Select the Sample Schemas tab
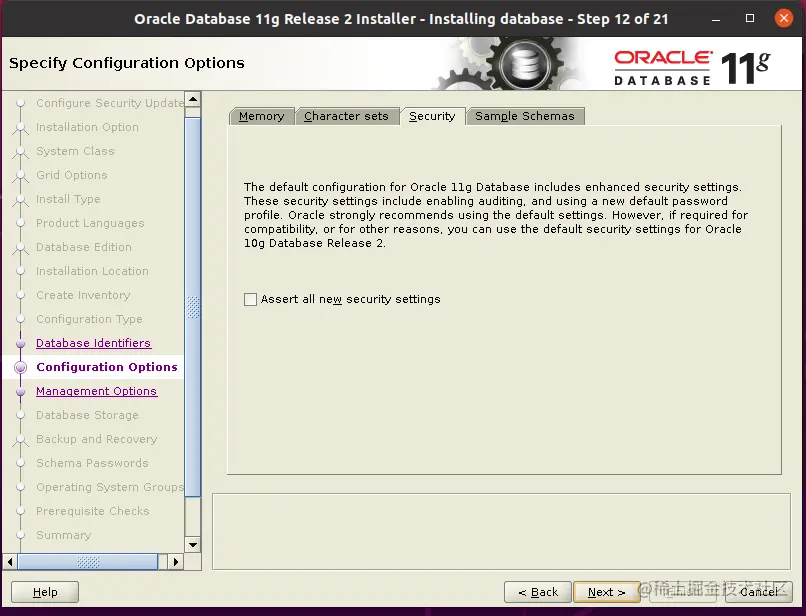The height and width of the screenshot is (616, 806). [x=525, y=116]
